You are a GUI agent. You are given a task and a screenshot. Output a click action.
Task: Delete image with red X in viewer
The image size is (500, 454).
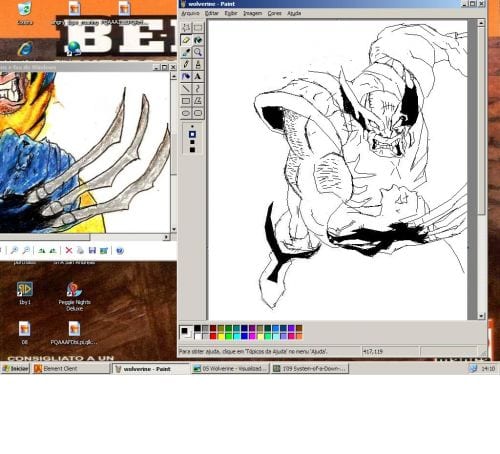coord(69,250)
